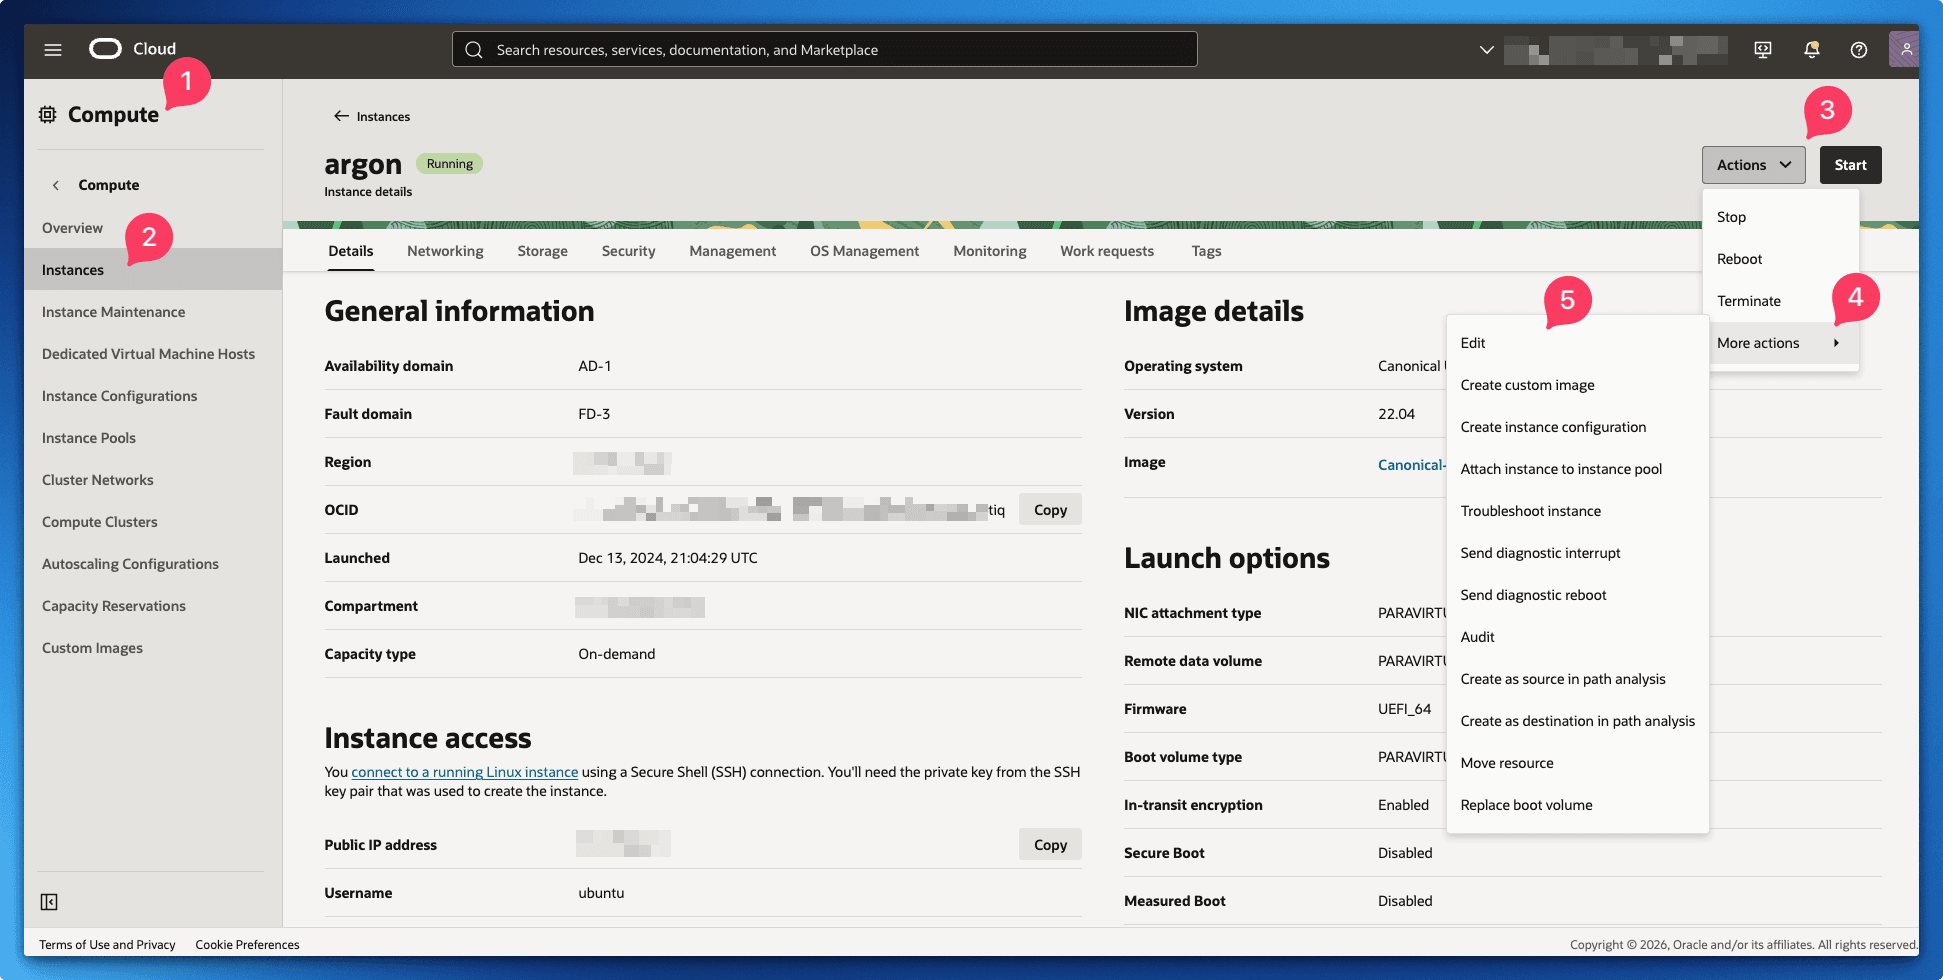The image size is (1943, 980).
Task: Open Instance Pools in the sidebar
Action: tap(153, 438)
